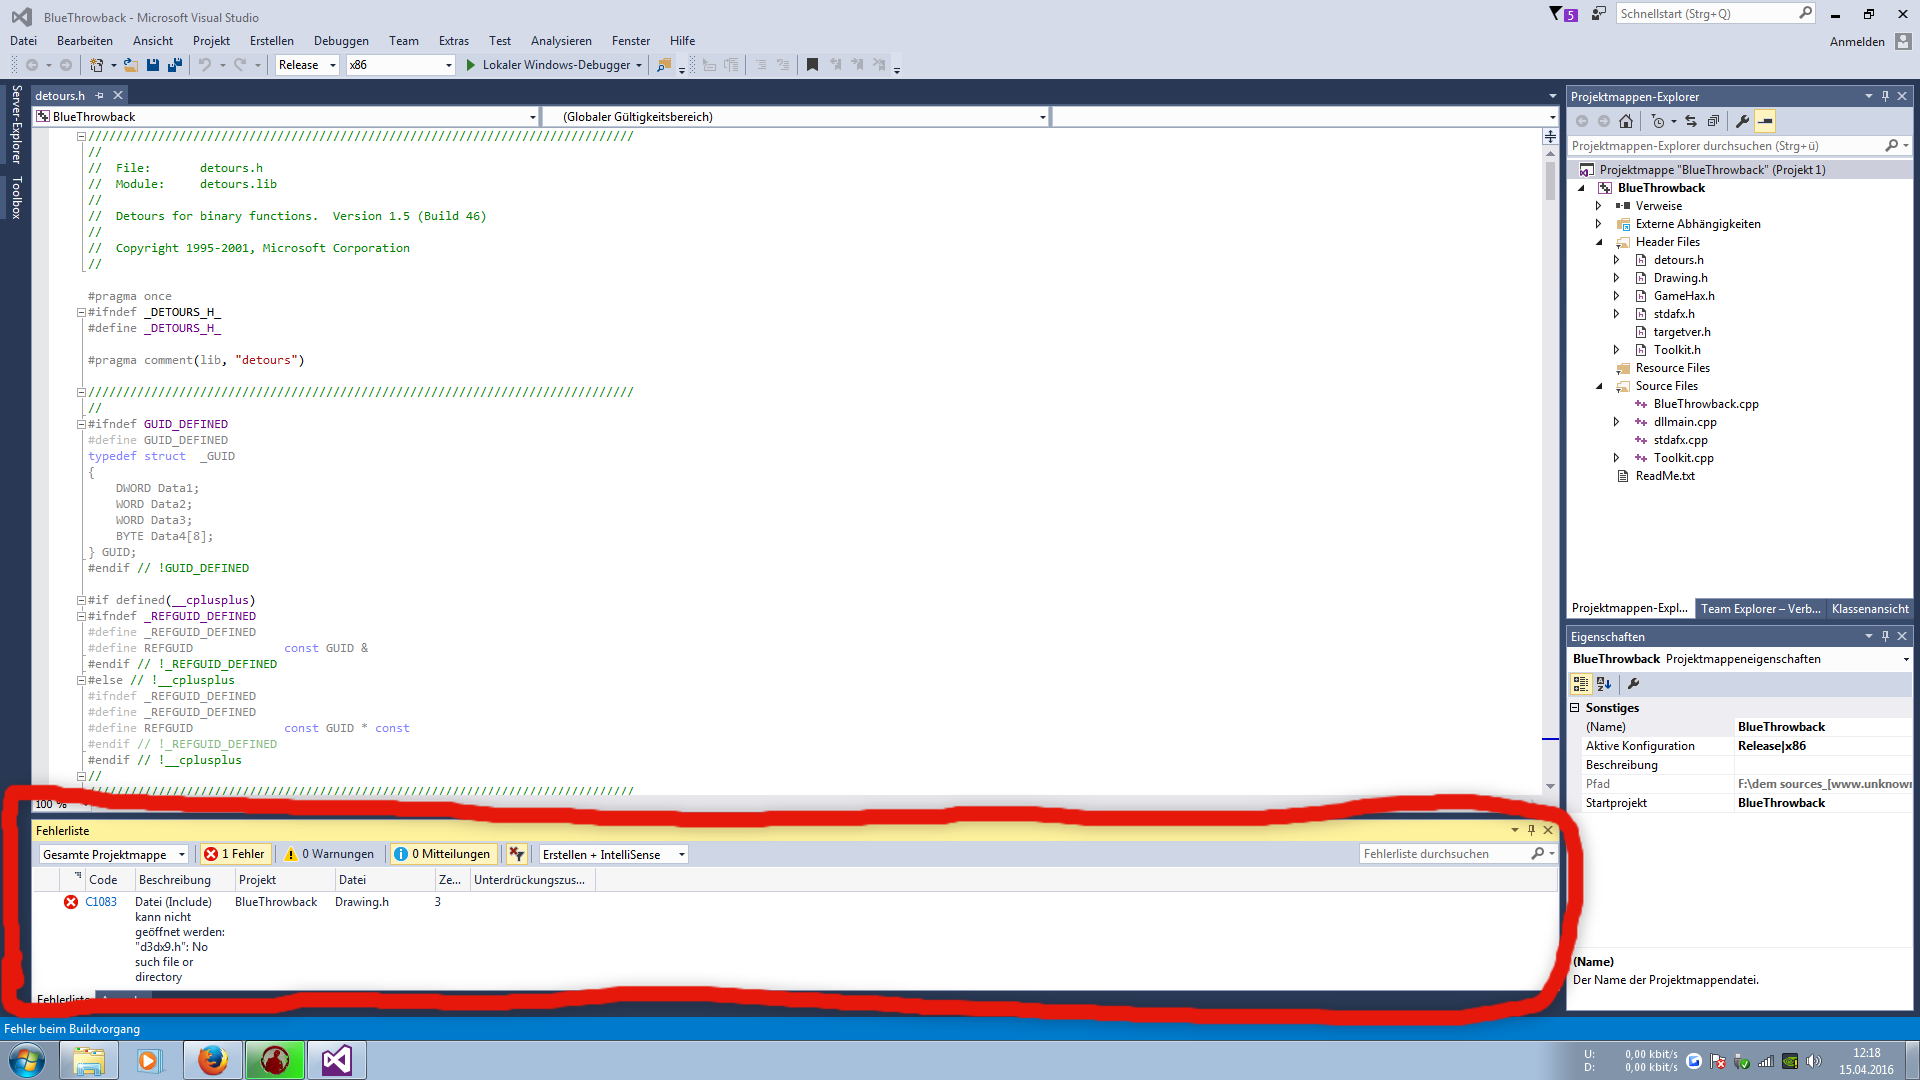Image resolution: width=1920 pixels, height=1080 pixels.
Task: Toggle the bookmark icon in the toolbar
Action: pos(812,65)
